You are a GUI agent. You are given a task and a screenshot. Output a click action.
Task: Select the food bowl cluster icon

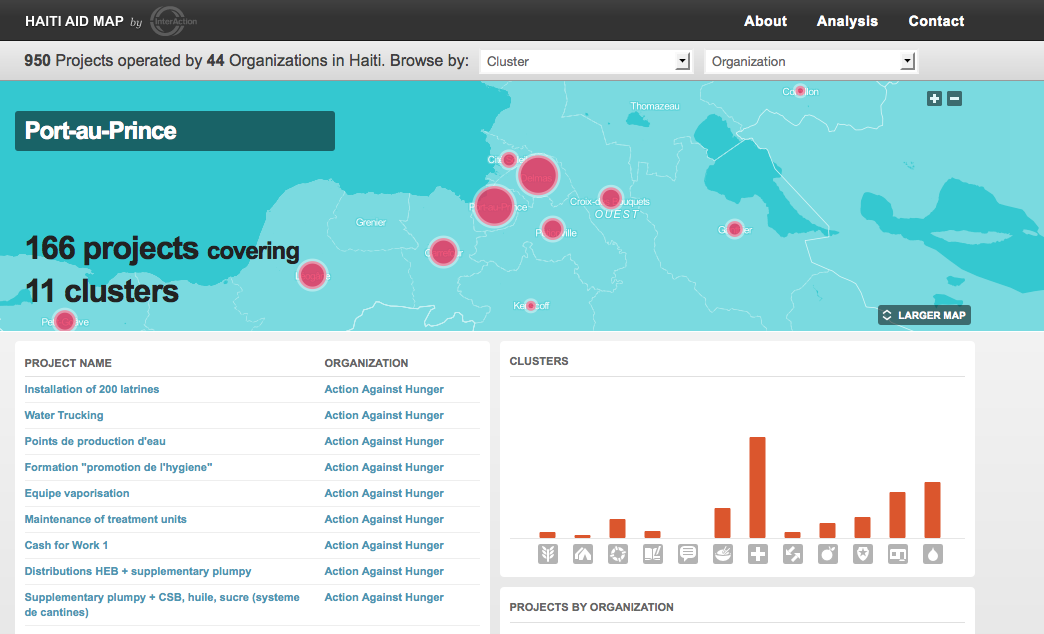tap(722, 554)
